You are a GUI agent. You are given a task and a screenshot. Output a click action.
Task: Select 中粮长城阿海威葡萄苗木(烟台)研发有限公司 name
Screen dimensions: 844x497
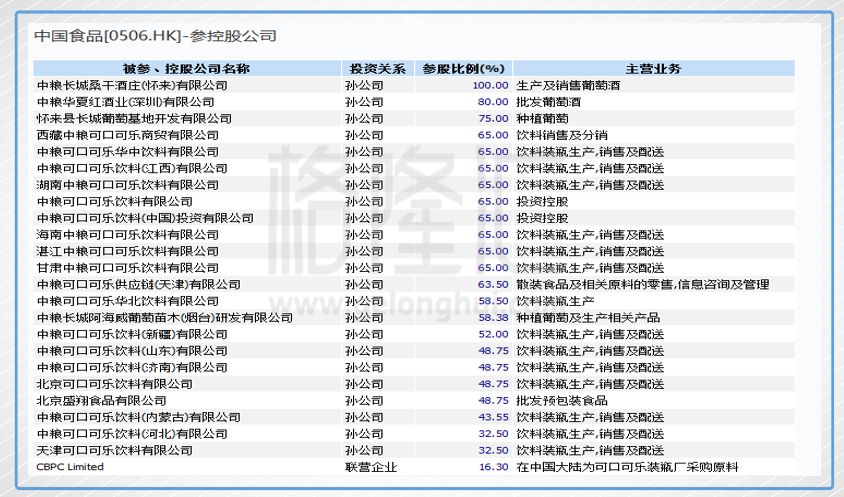coord(165,318)
